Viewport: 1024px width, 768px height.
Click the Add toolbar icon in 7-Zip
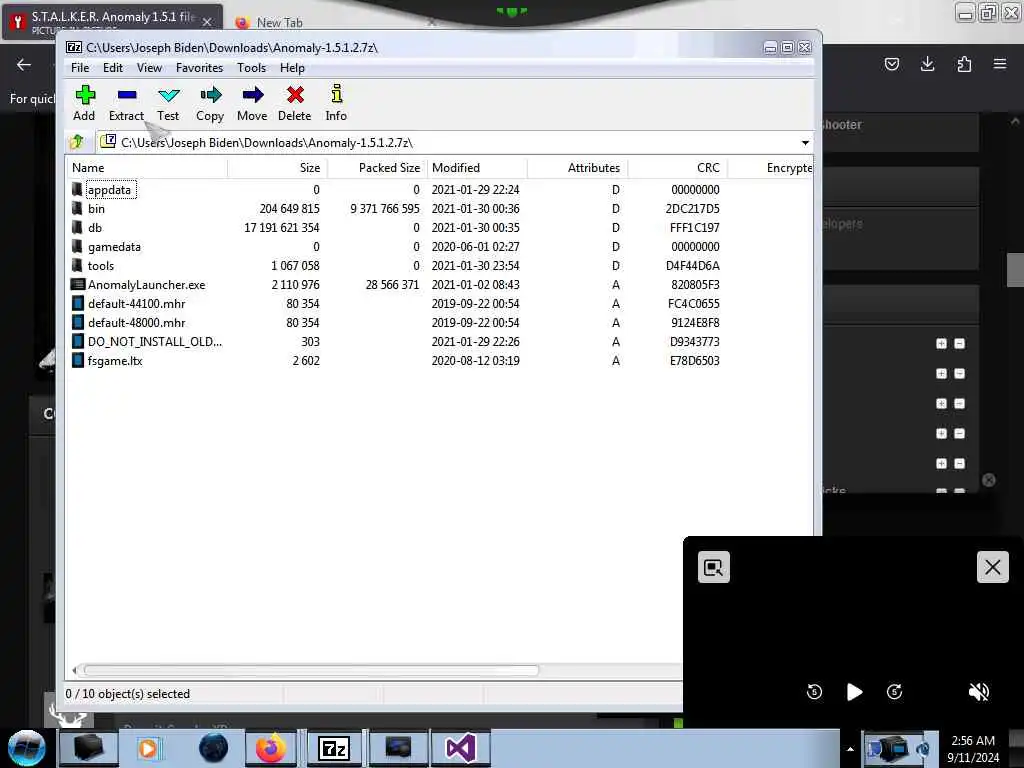(x=84, y=103)
